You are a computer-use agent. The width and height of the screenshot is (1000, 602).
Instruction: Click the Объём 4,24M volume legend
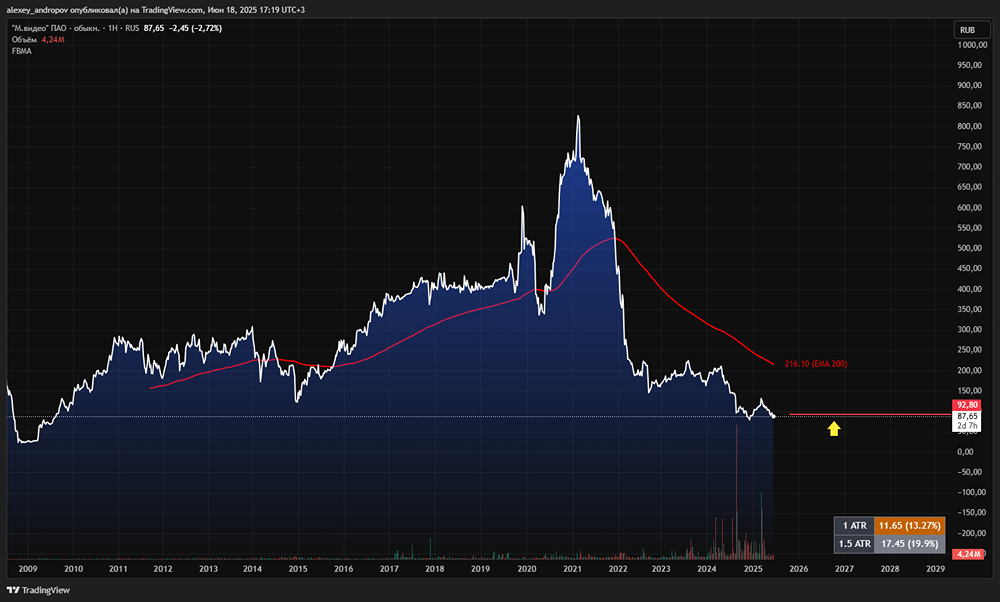coord(38,40)
